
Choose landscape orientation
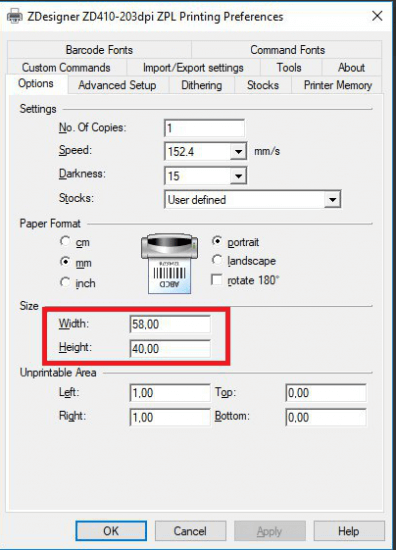coord(217,260)
